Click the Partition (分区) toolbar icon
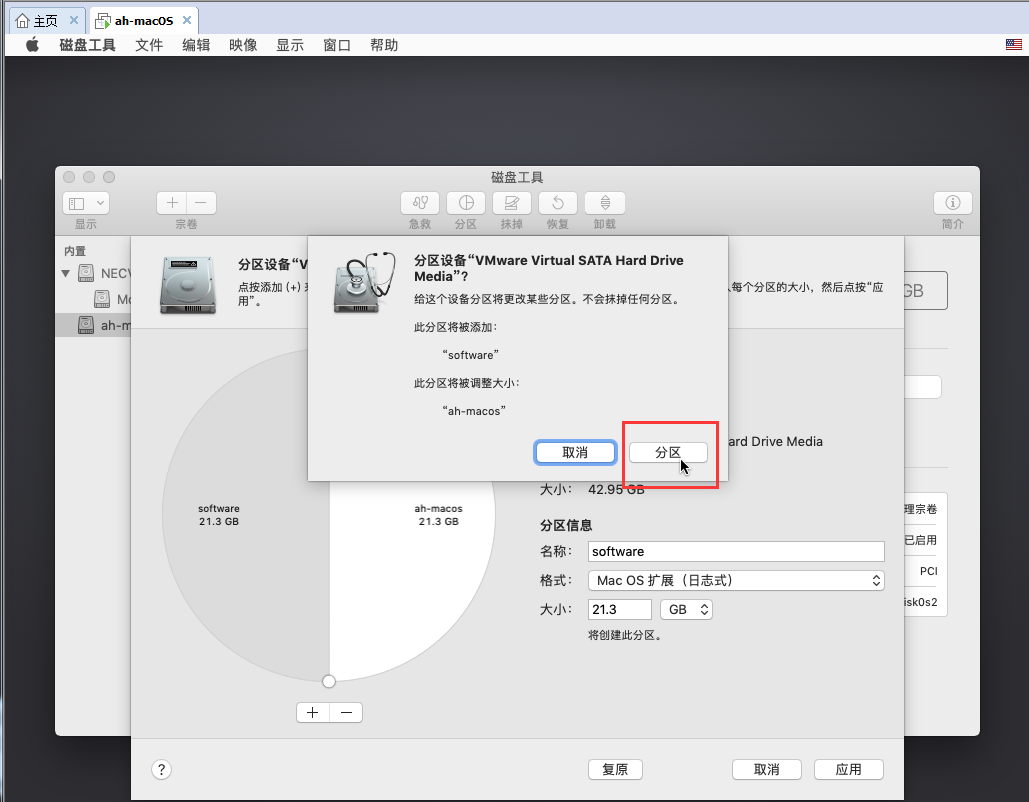1029x802 pixels. pos(466,203)
